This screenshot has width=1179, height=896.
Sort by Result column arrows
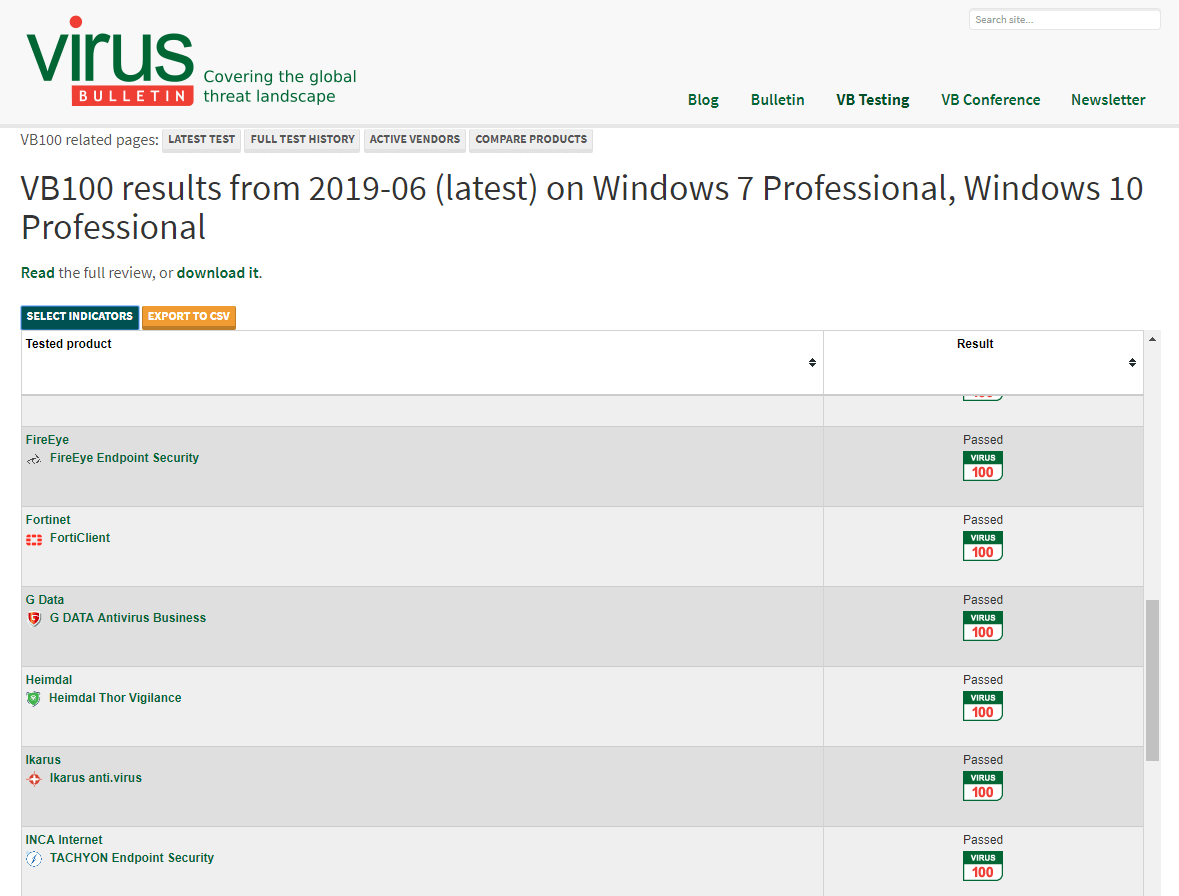(1132, 362)
